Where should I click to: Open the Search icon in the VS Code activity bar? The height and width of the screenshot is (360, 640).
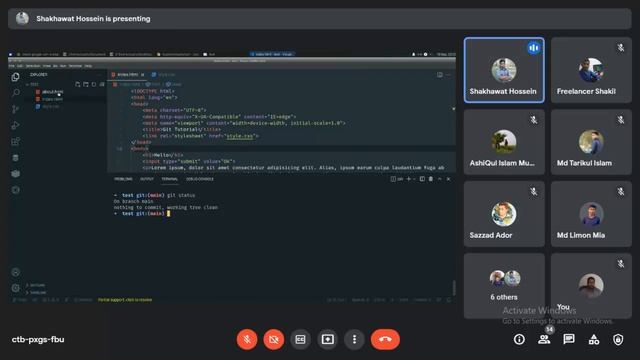click(16, 93)
